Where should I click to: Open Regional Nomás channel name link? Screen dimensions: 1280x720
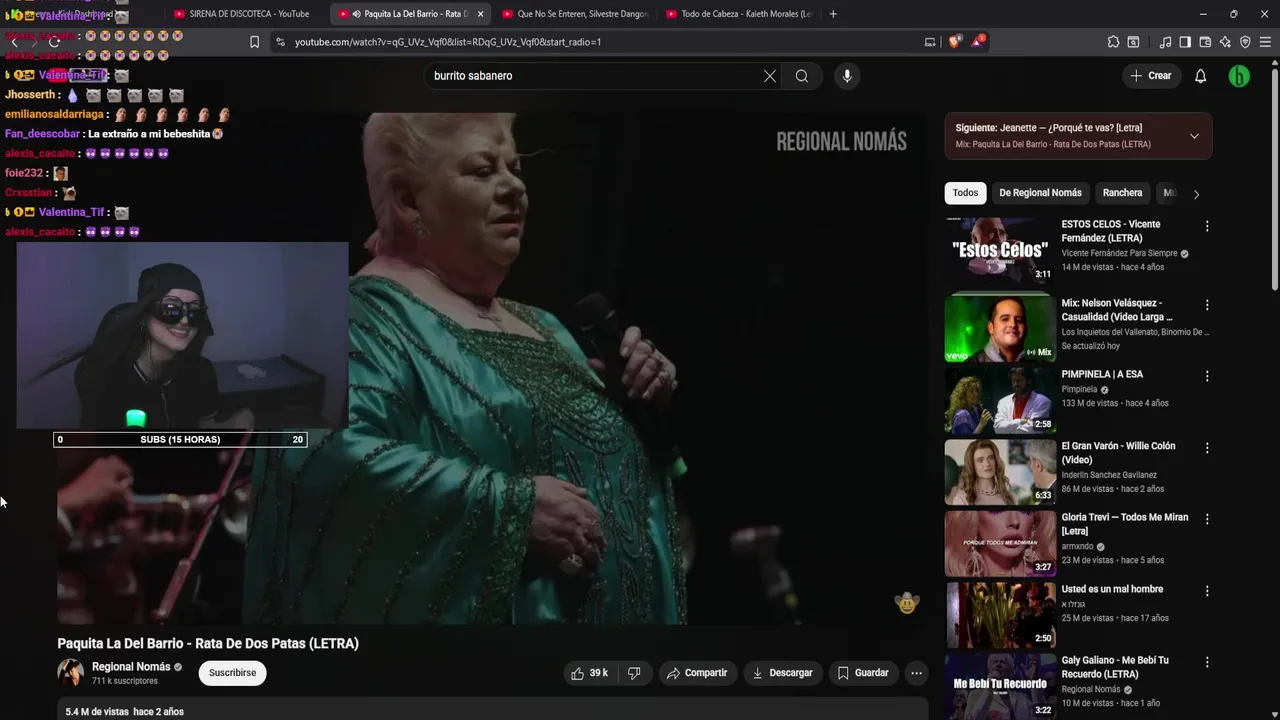coord(131,667)
